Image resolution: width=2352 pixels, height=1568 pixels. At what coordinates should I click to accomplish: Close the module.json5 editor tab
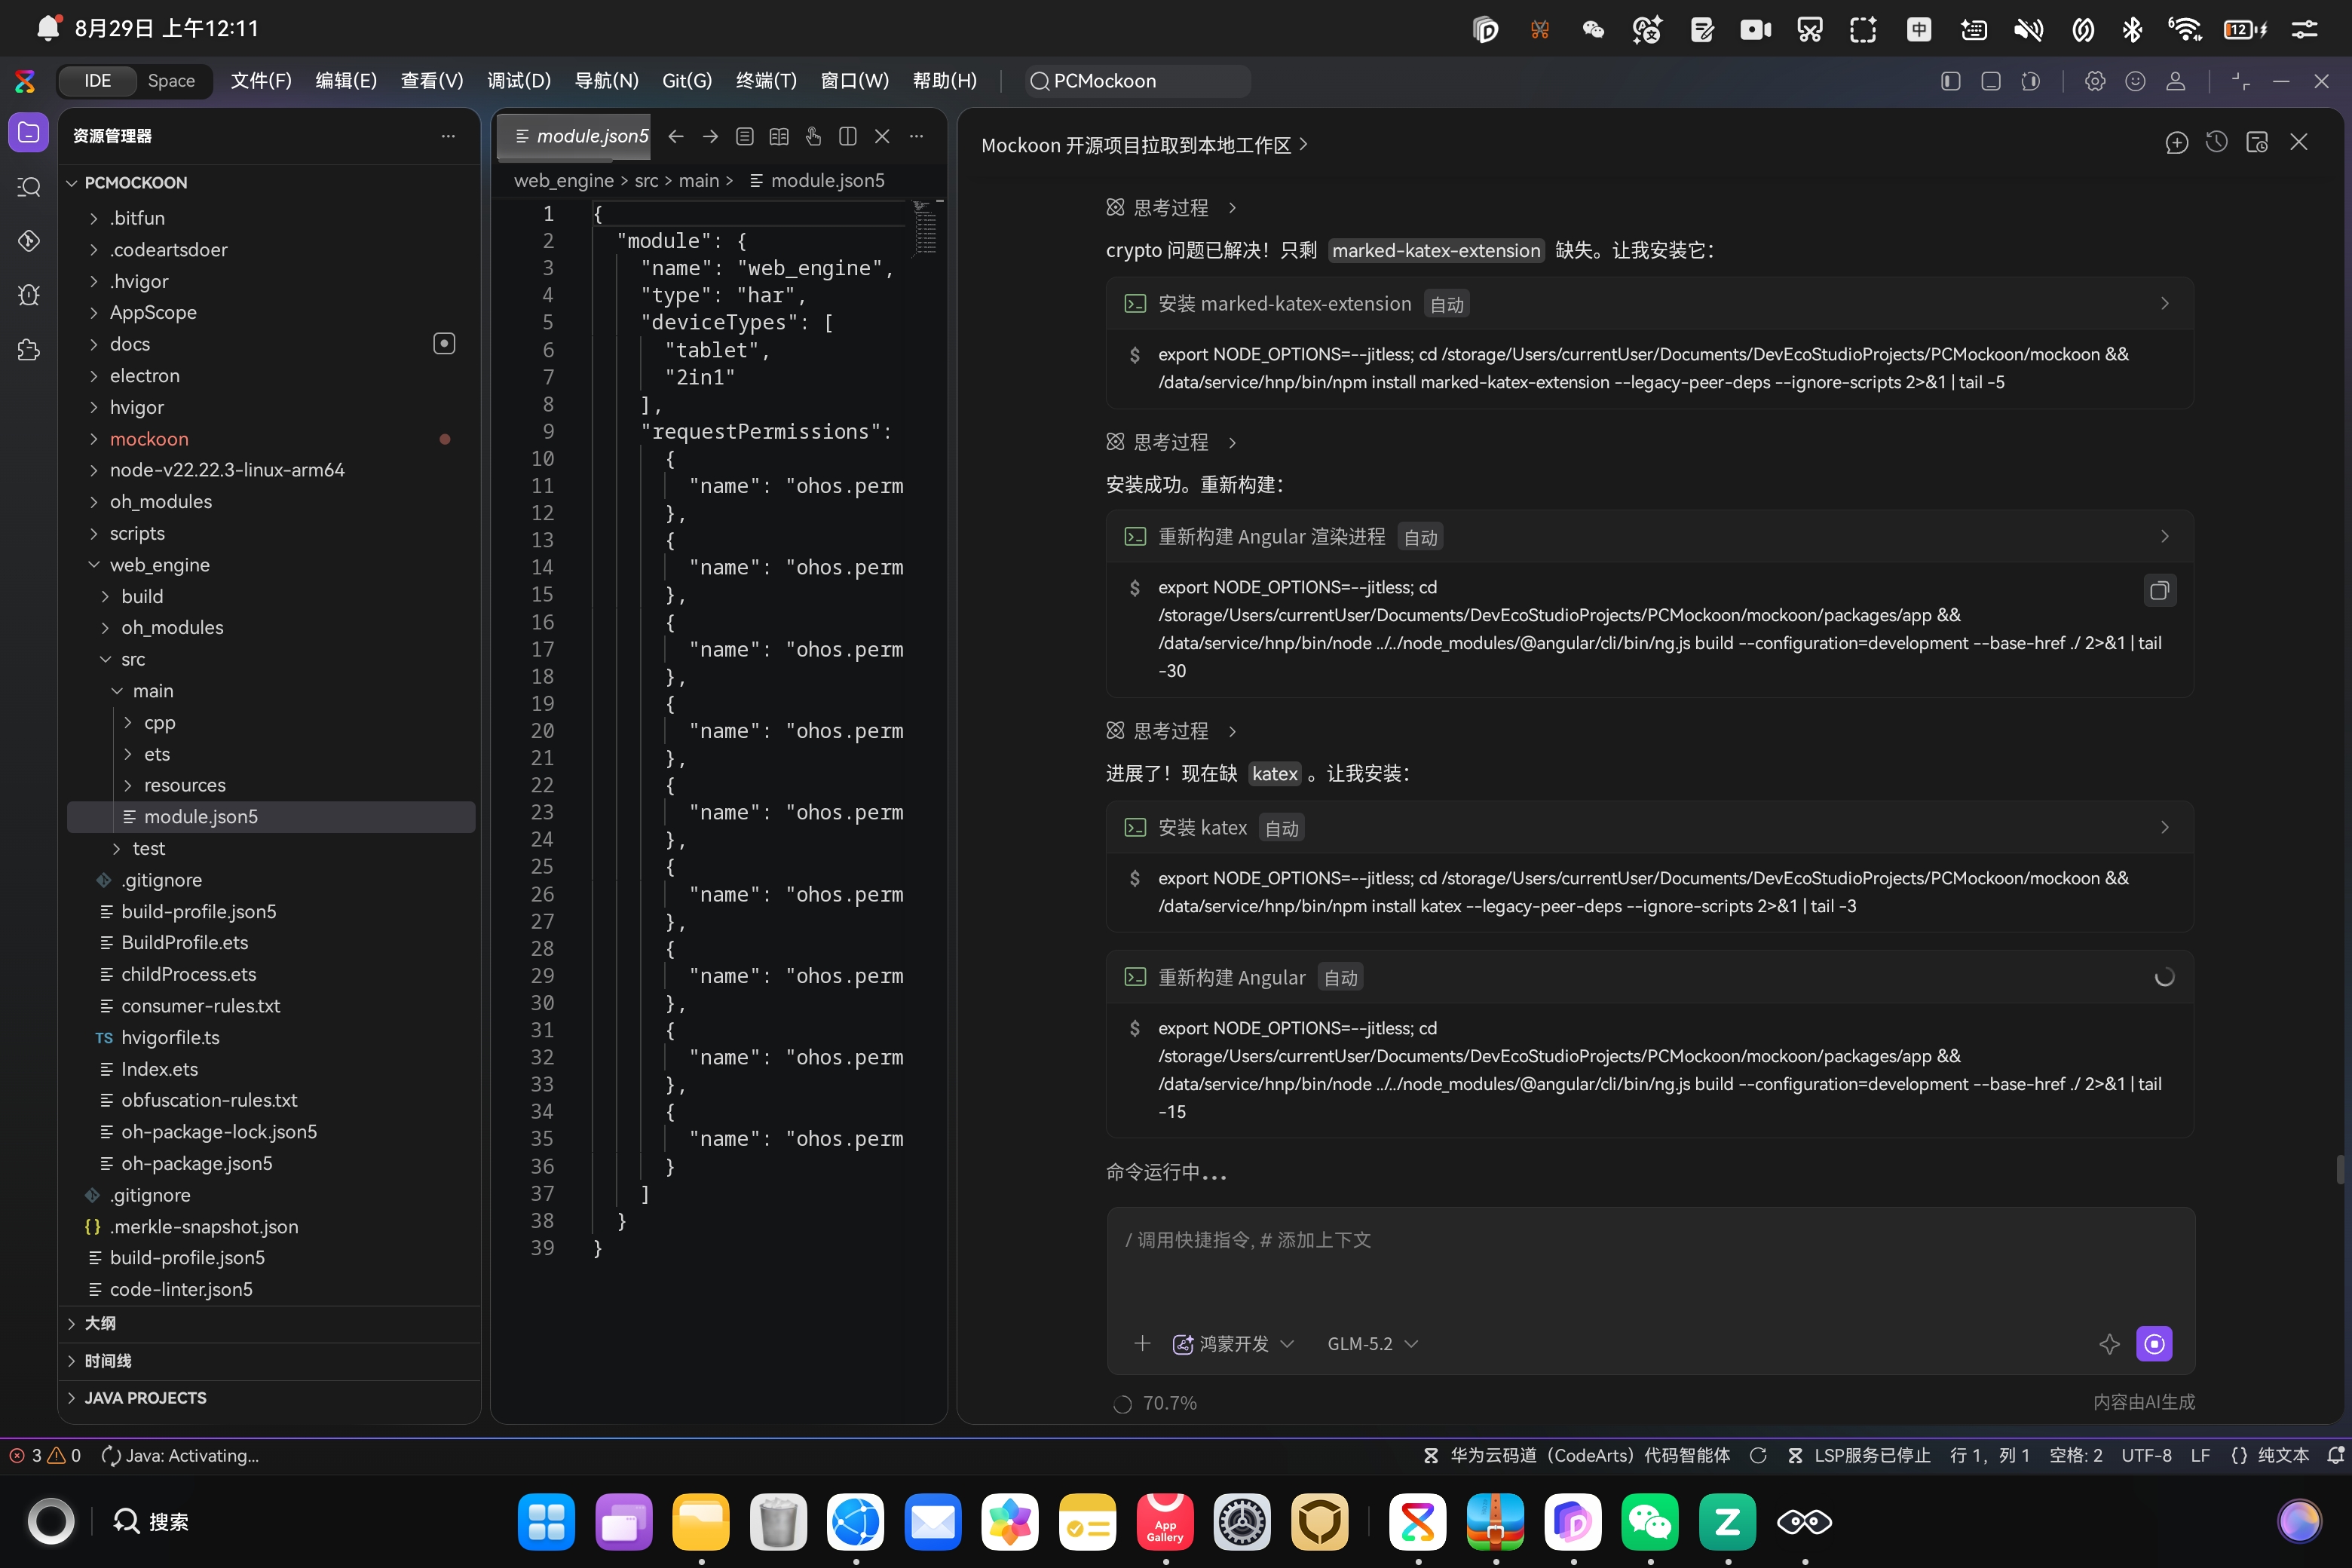(882, 136)
